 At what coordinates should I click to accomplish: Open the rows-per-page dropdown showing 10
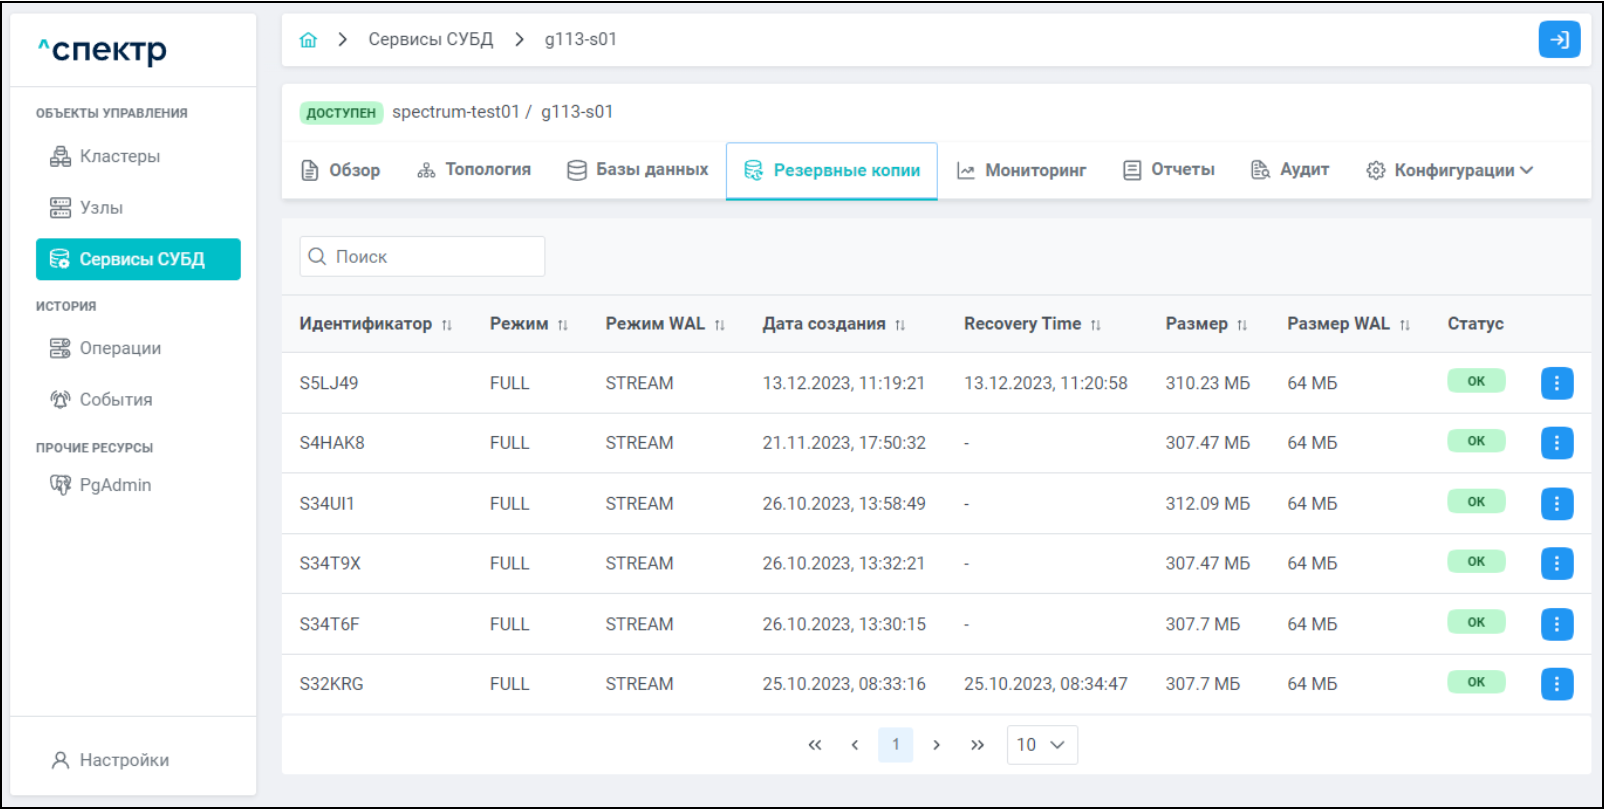point(1041,745)
